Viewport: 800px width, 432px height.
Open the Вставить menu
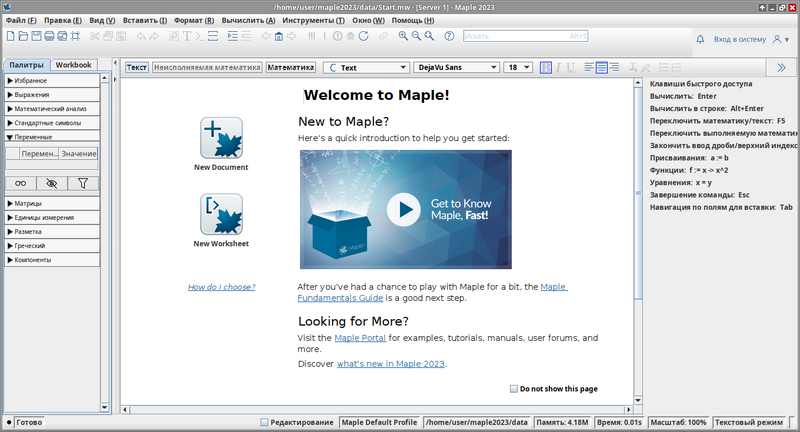[x=145, y=20]
